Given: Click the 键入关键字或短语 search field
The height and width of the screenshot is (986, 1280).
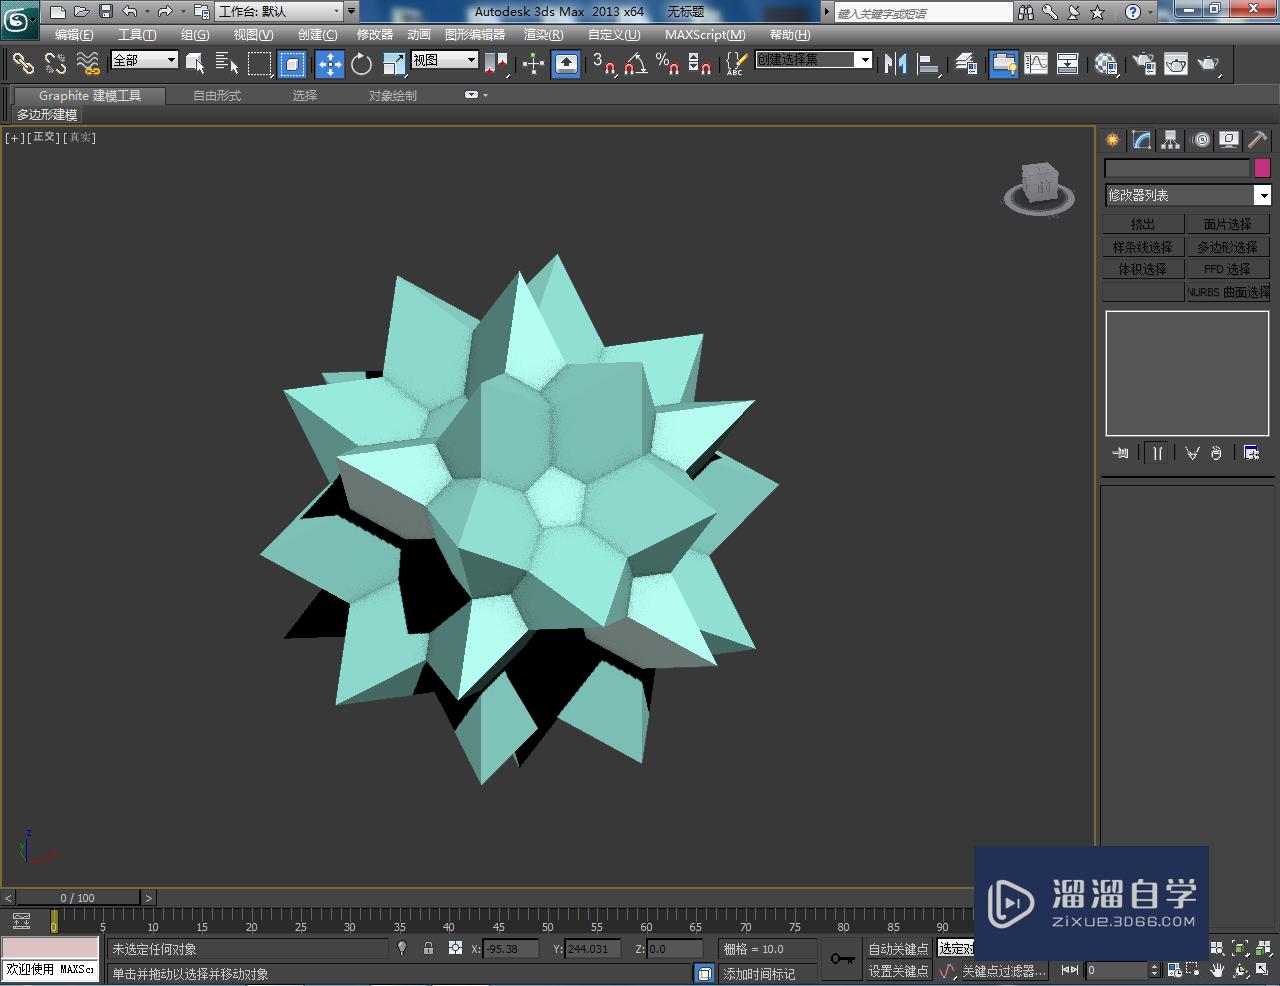Looking at the screenshot, I should [924, 12].
